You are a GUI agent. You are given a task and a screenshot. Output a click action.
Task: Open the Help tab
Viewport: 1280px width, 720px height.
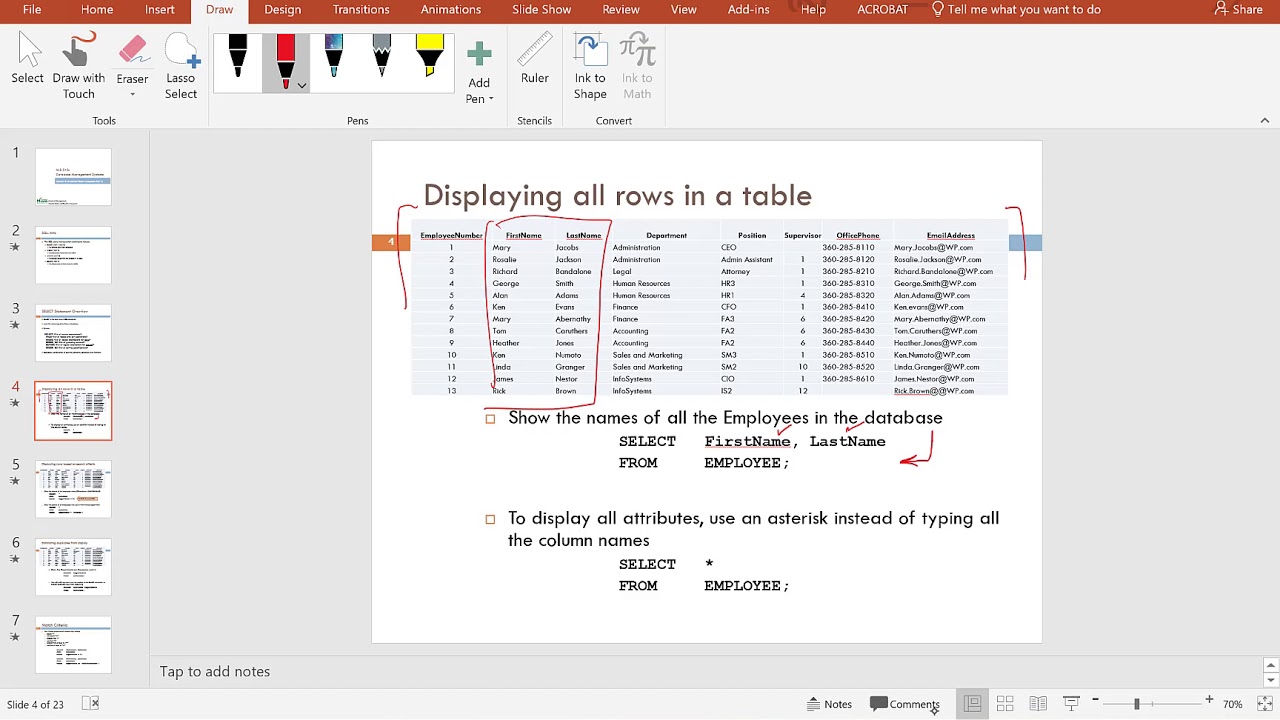[813, 9]
